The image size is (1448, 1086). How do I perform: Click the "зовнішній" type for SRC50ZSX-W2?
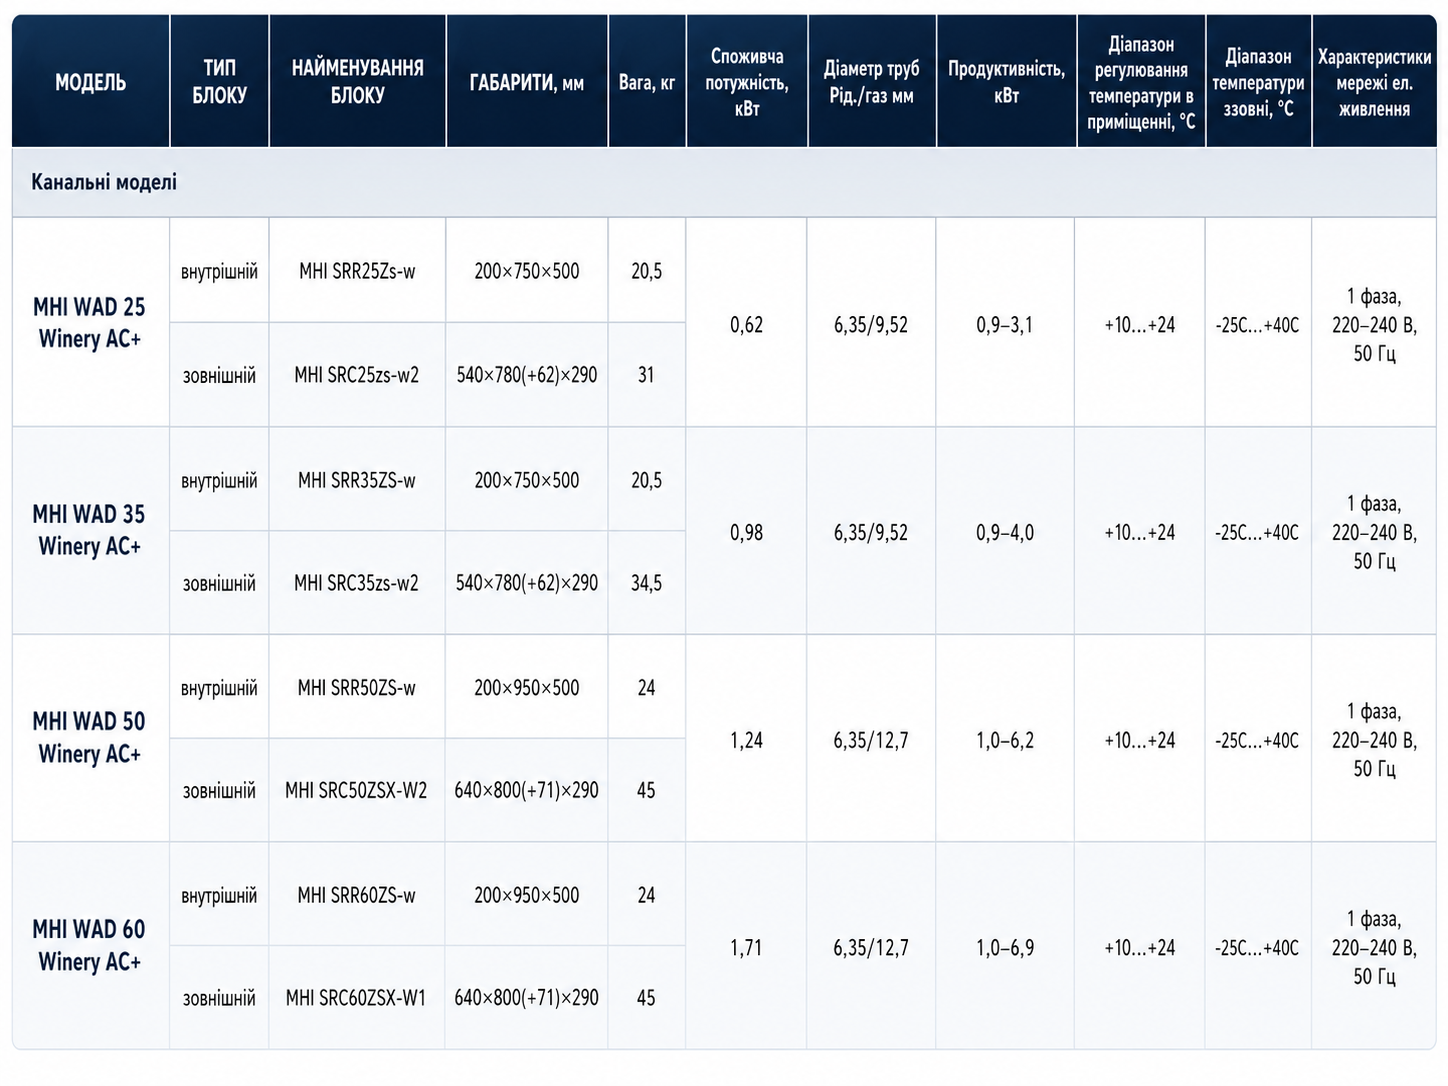click(x=219, y=791)
